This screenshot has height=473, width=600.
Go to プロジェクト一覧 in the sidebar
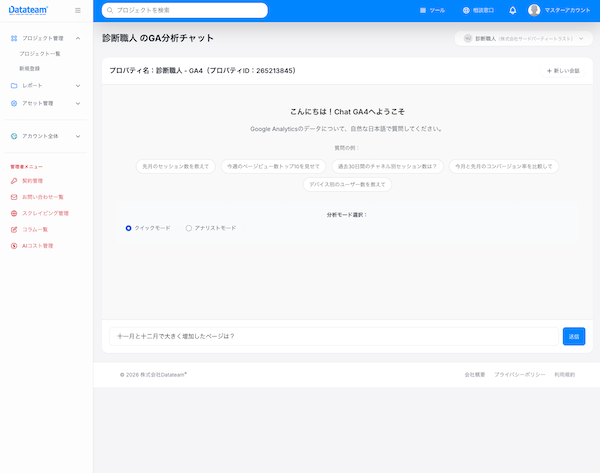tap(40, 54)
